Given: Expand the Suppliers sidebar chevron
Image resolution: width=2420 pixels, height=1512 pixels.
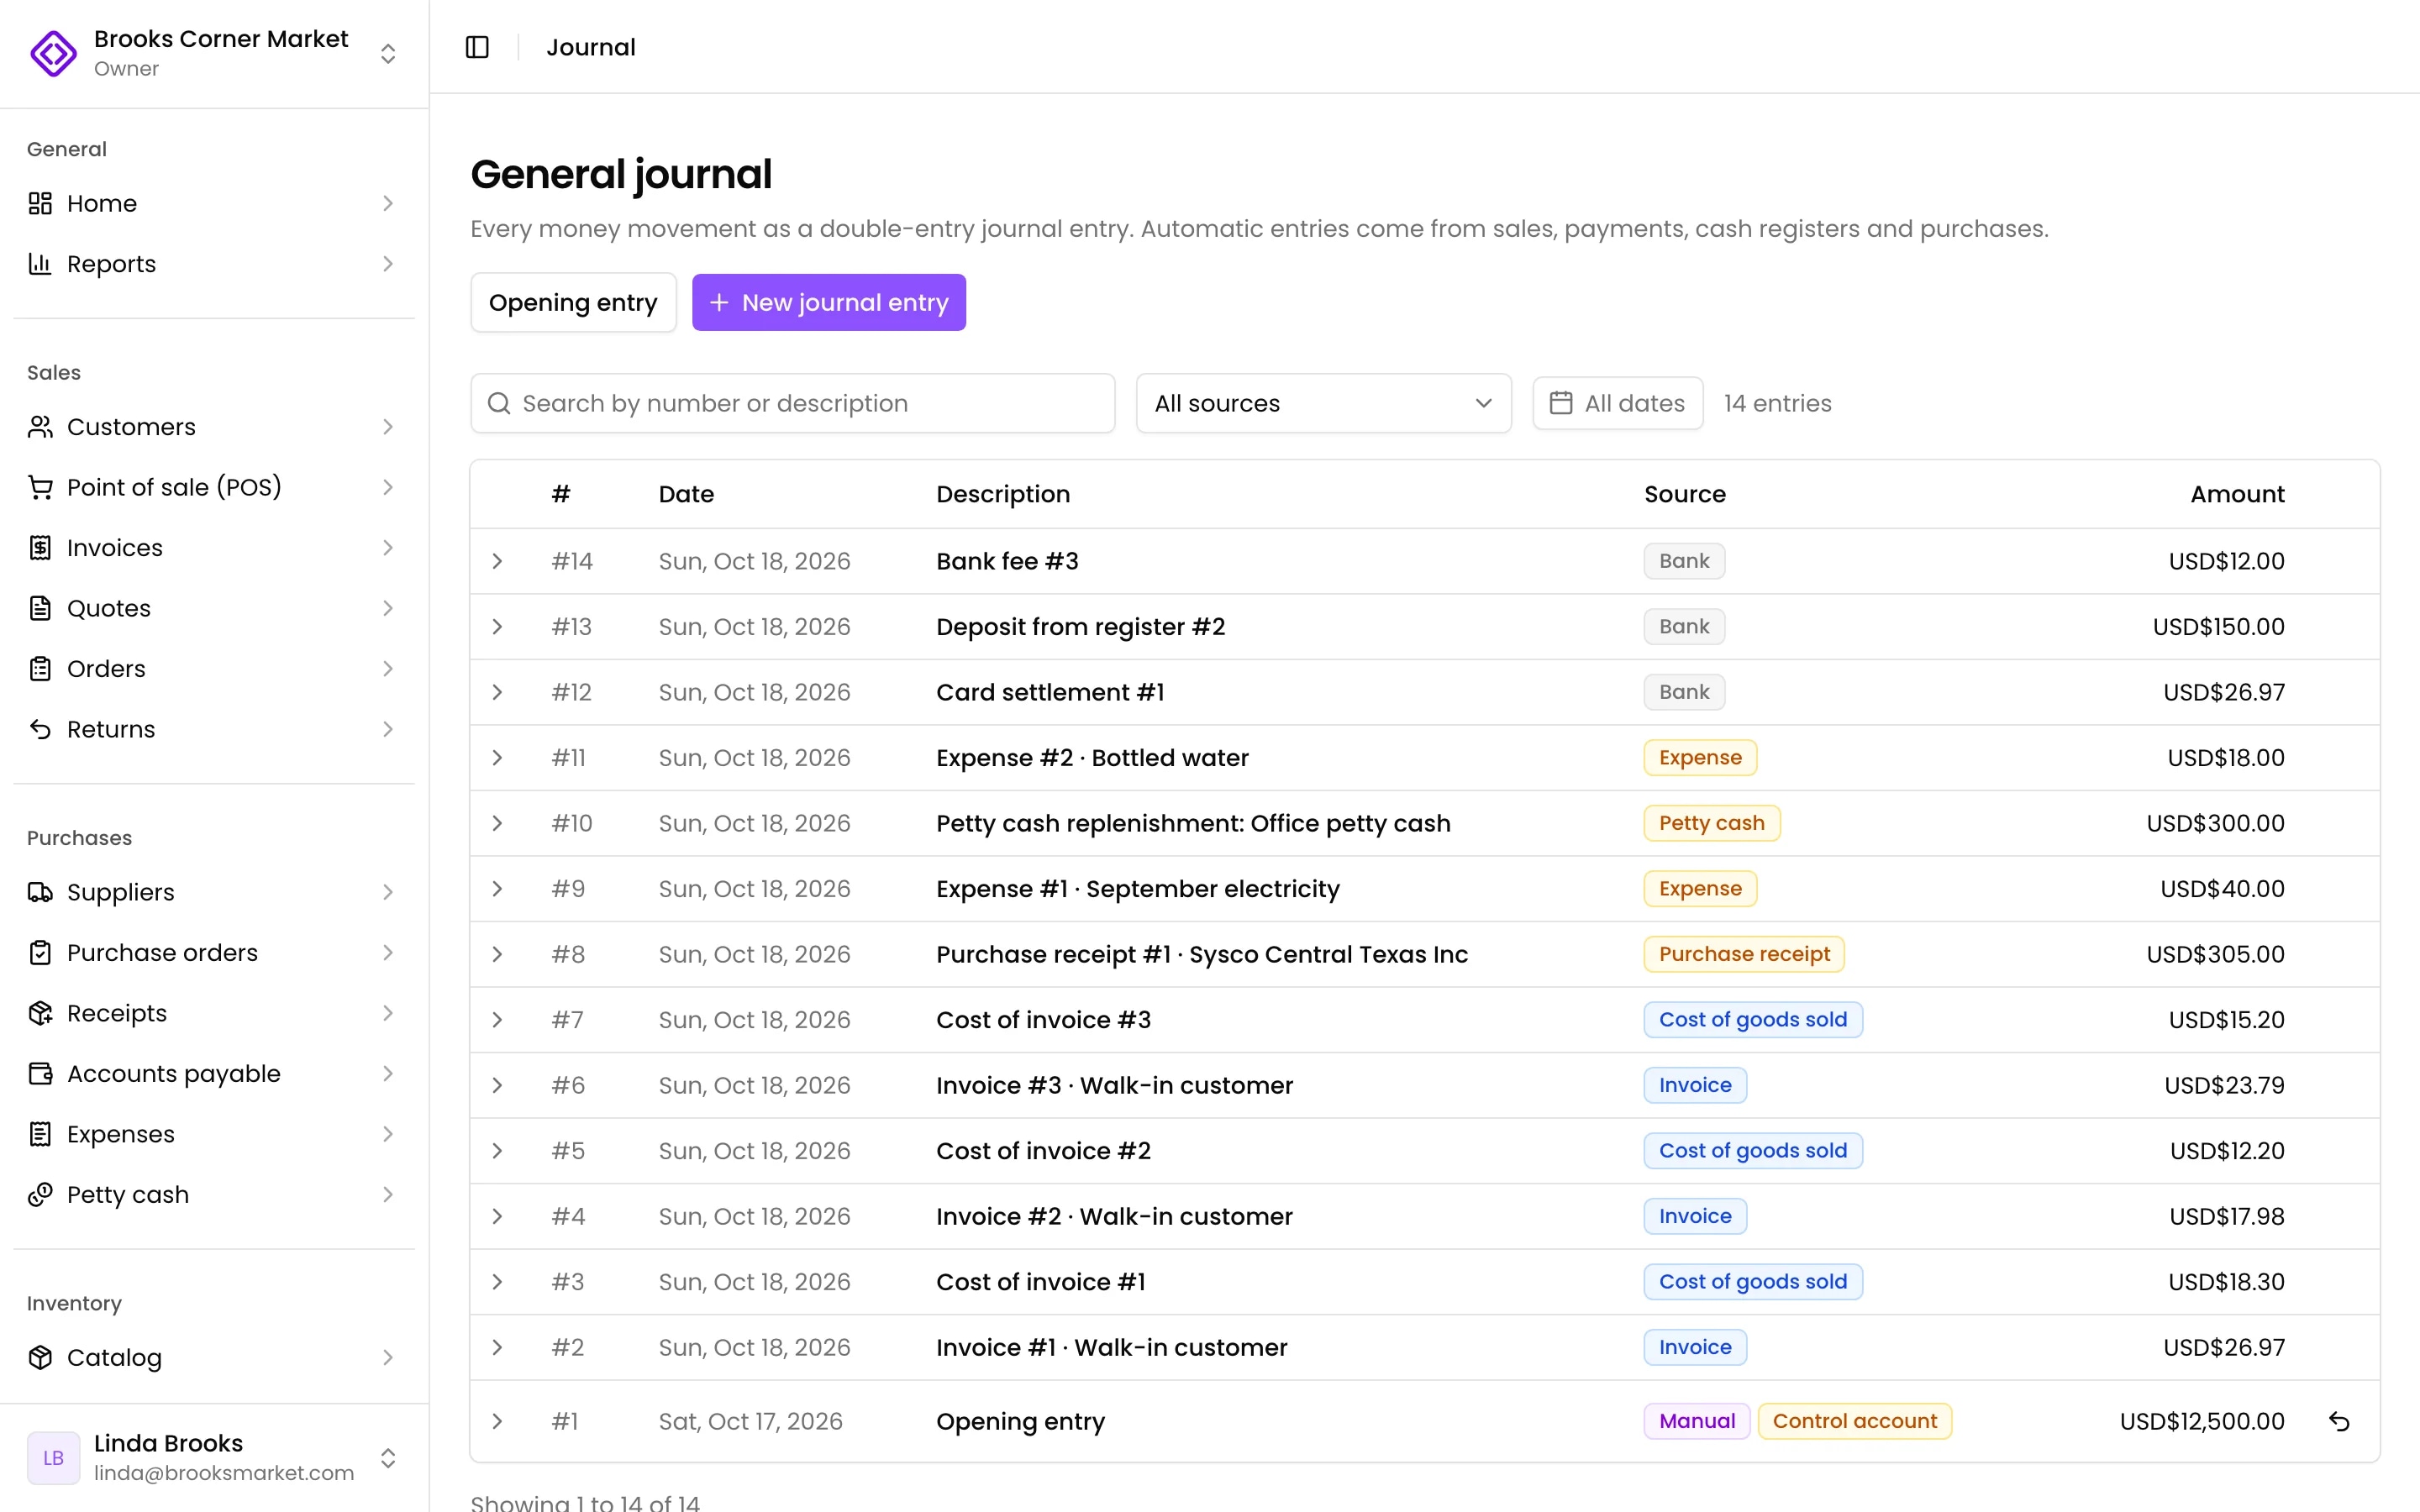Looking at the screenshot, I should tap(388, 892).
